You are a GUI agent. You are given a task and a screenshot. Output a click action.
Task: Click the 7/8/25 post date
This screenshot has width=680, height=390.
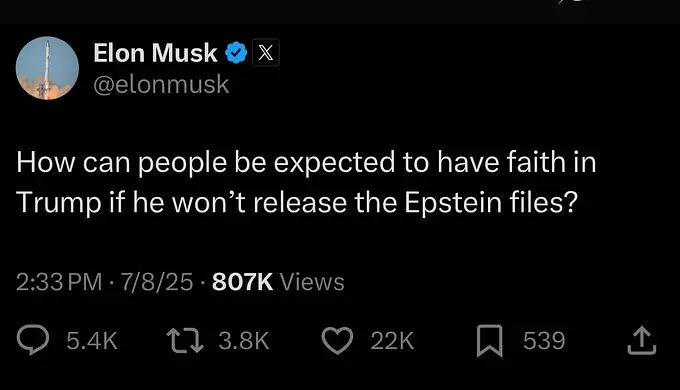point(157,282)
